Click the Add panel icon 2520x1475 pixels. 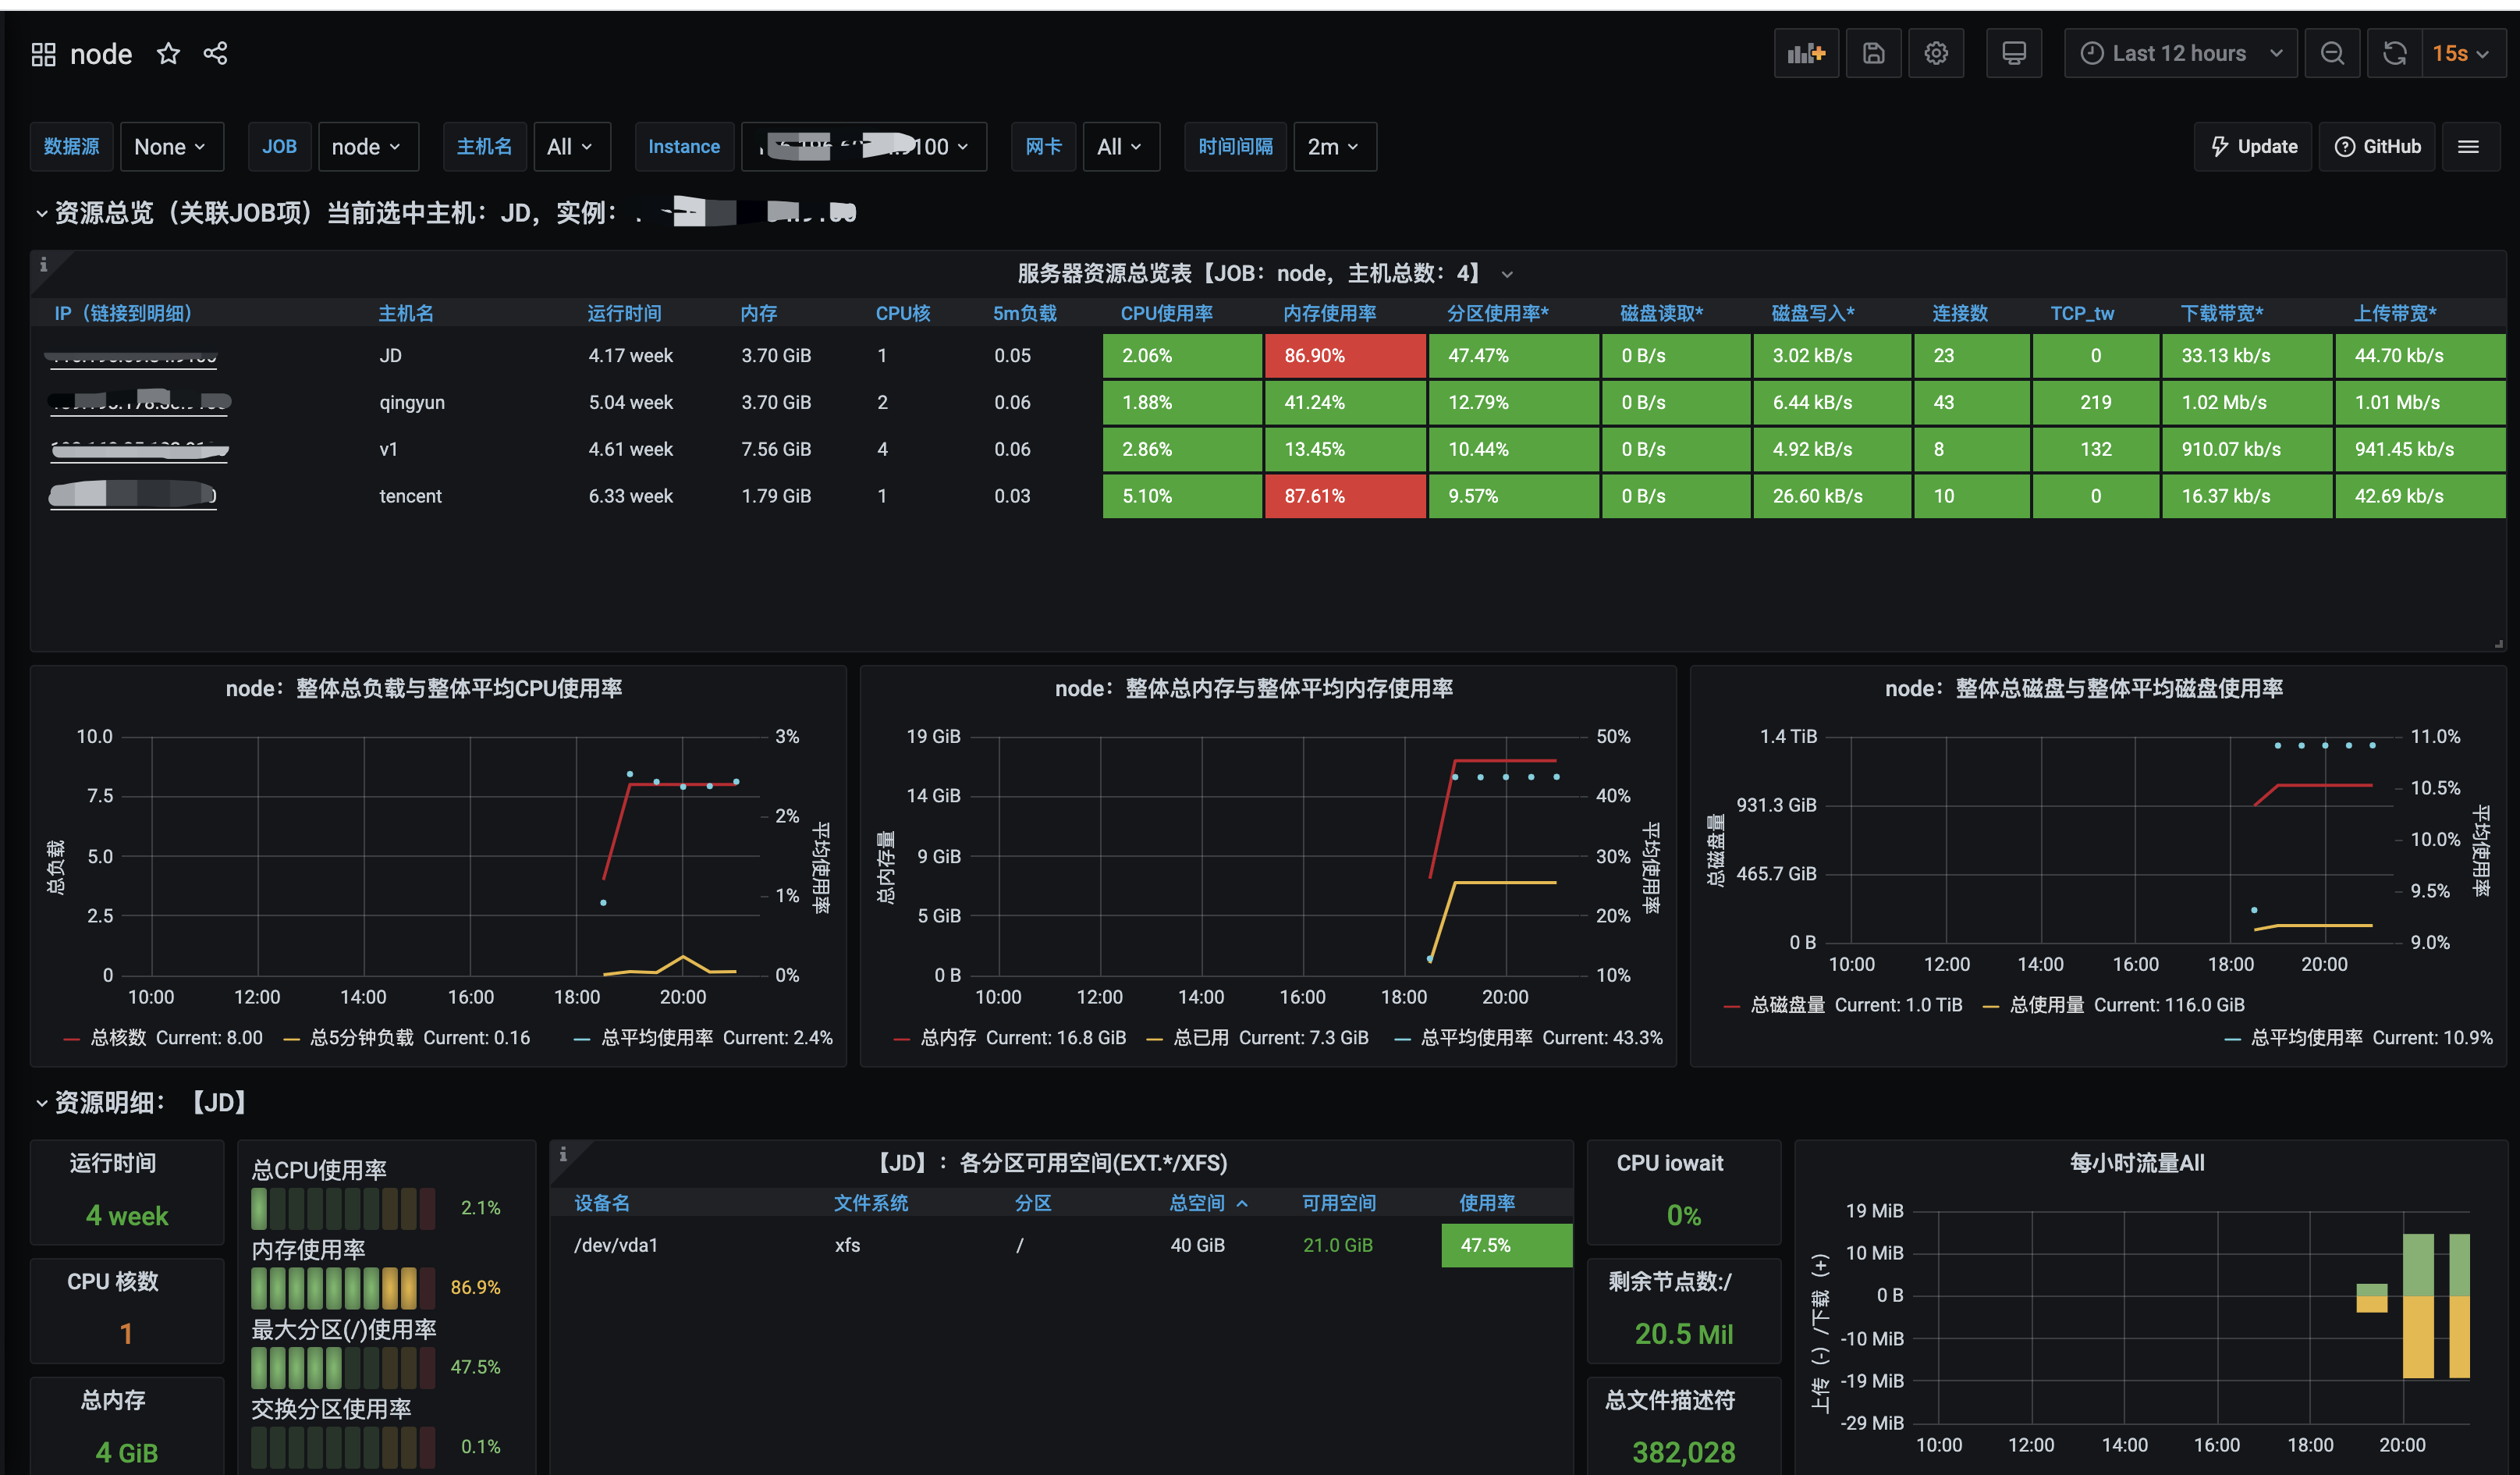click(1806, 54)
